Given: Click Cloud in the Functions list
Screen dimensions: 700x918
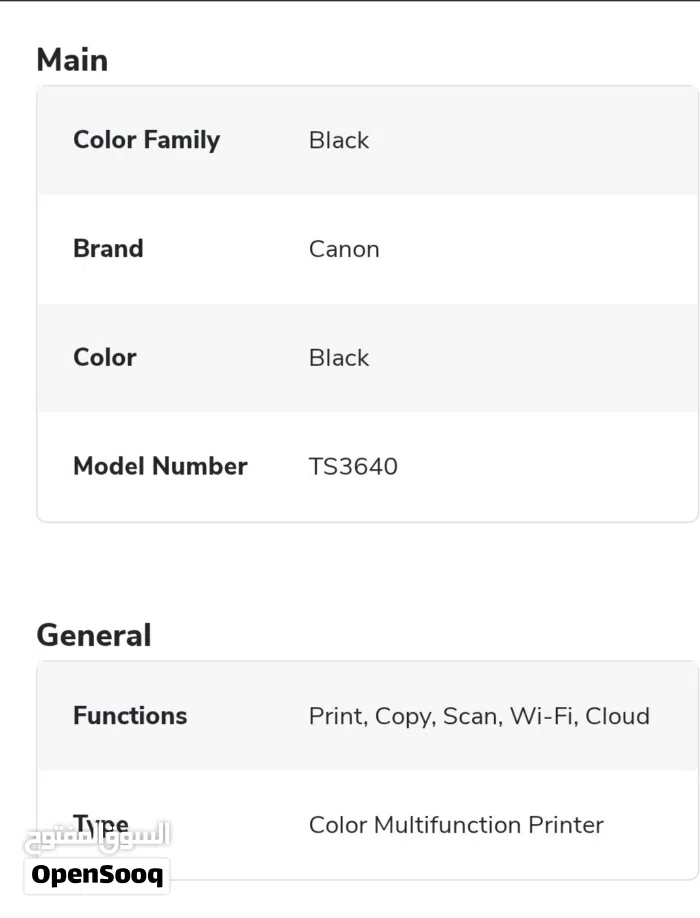Looking at the screenshot, I should coord(618,716).
